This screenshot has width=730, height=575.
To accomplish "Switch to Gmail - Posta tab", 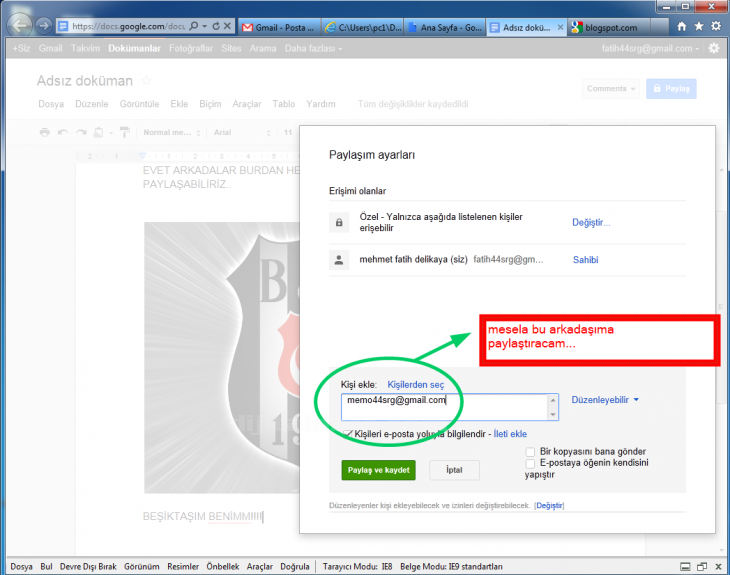I will point(279,27).
